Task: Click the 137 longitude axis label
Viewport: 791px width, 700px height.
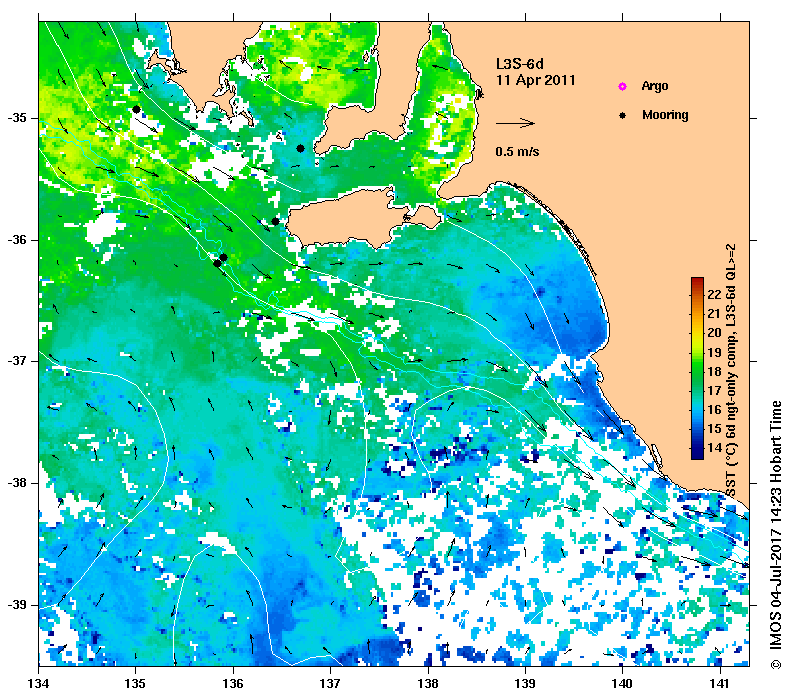Action: 331,684
